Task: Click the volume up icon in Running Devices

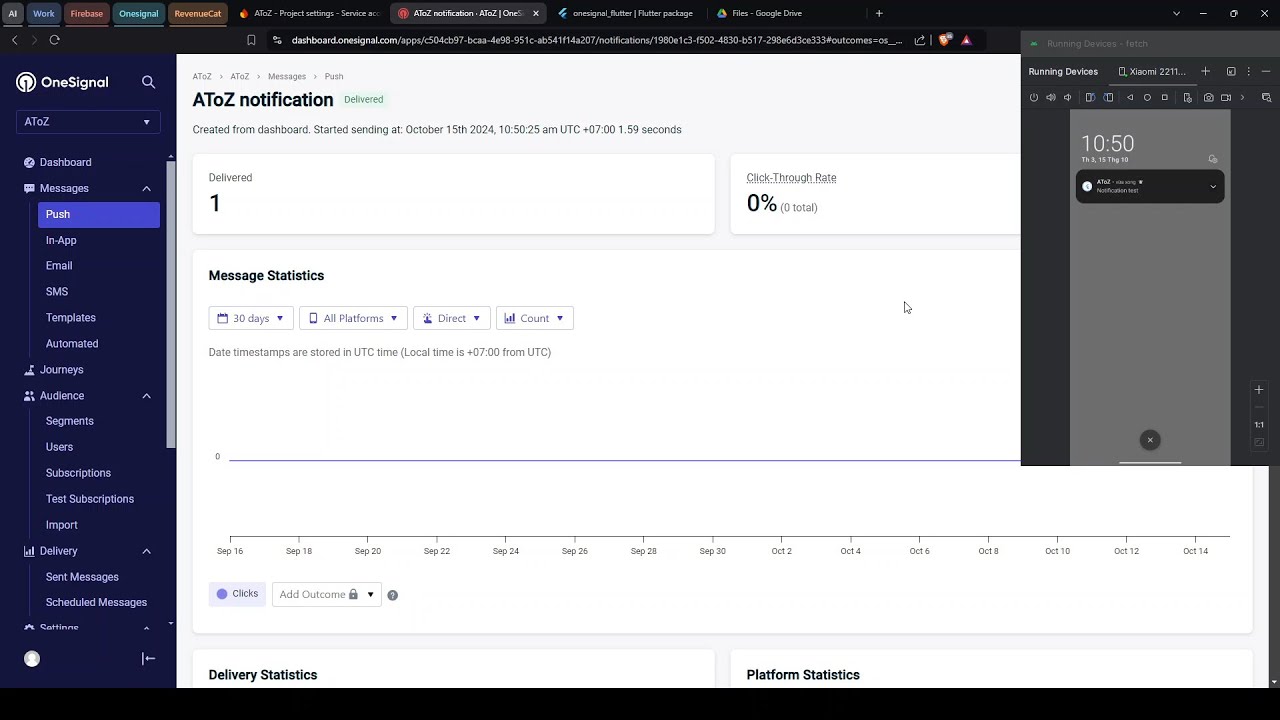Action: [1051, 97]
